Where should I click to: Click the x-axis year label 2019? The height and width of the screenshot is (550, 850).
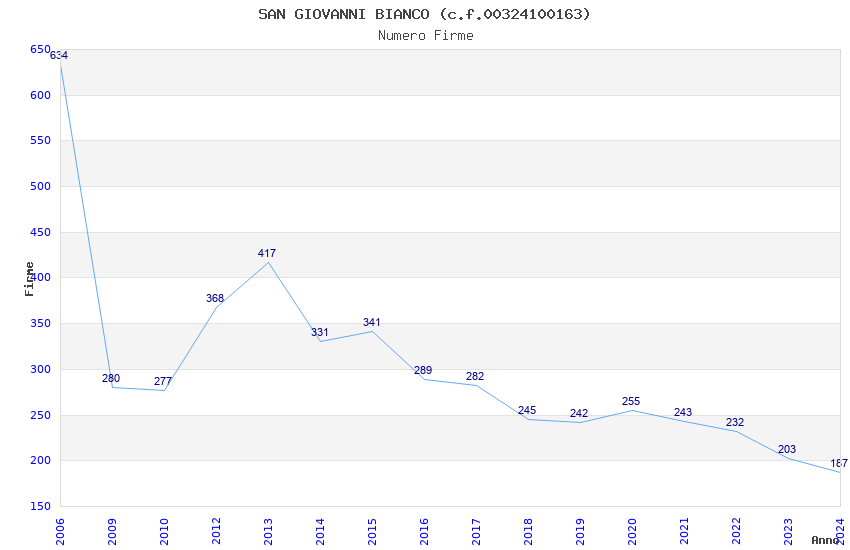coord(581,532)
